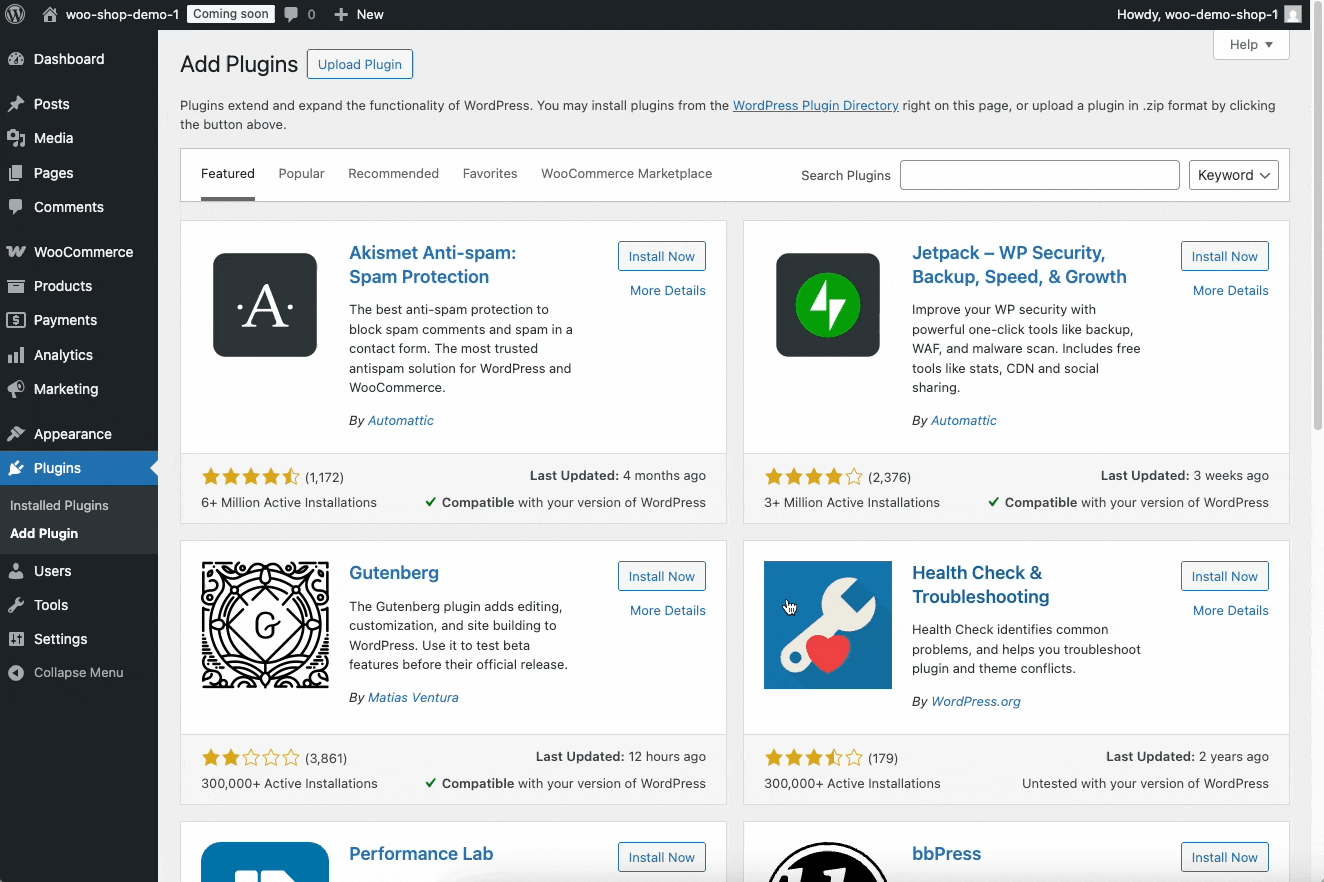Open the New content menu
The image size is (1324, 882).
pyautogui.click(x=358, y=14)
